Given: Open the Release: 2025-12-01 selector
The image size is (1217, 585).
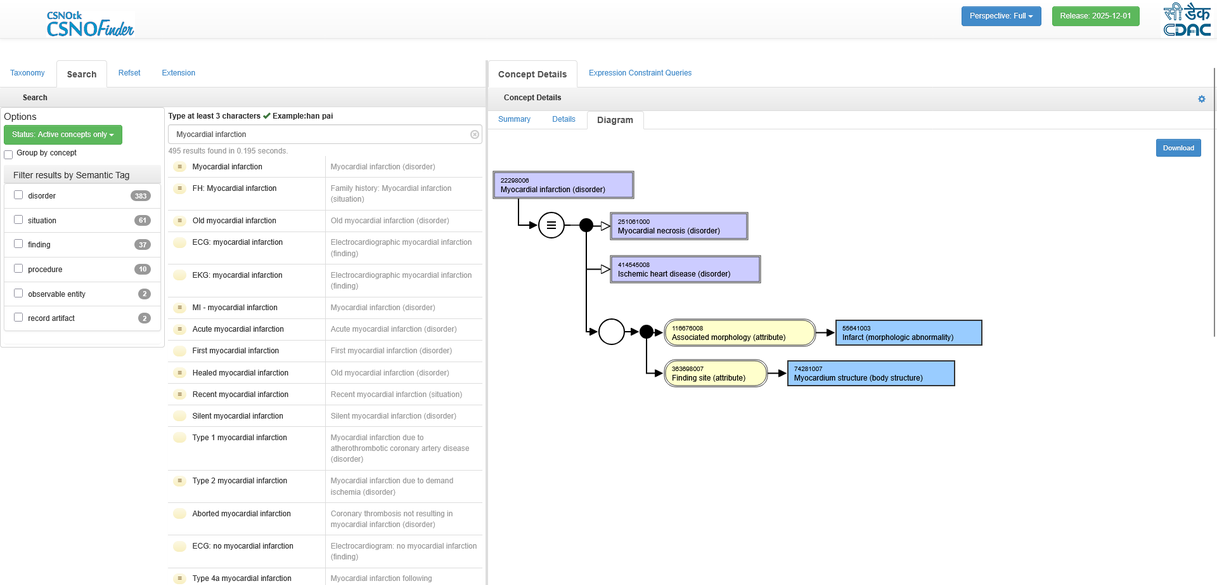Looking at the screenshot, I should [x=1095, y=16].
